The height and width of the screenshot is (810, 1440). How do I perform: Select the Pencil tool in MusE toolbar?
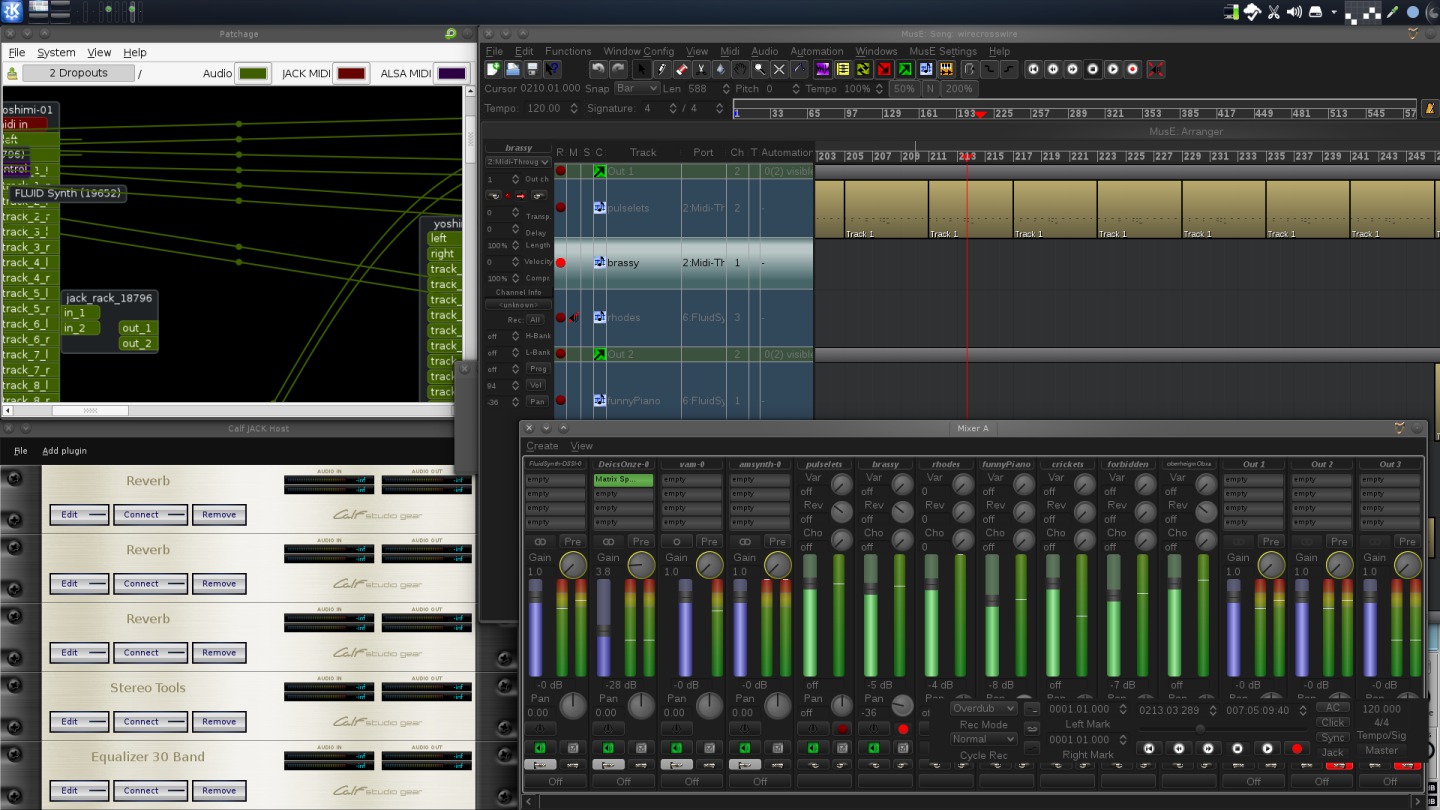point(661,69)
